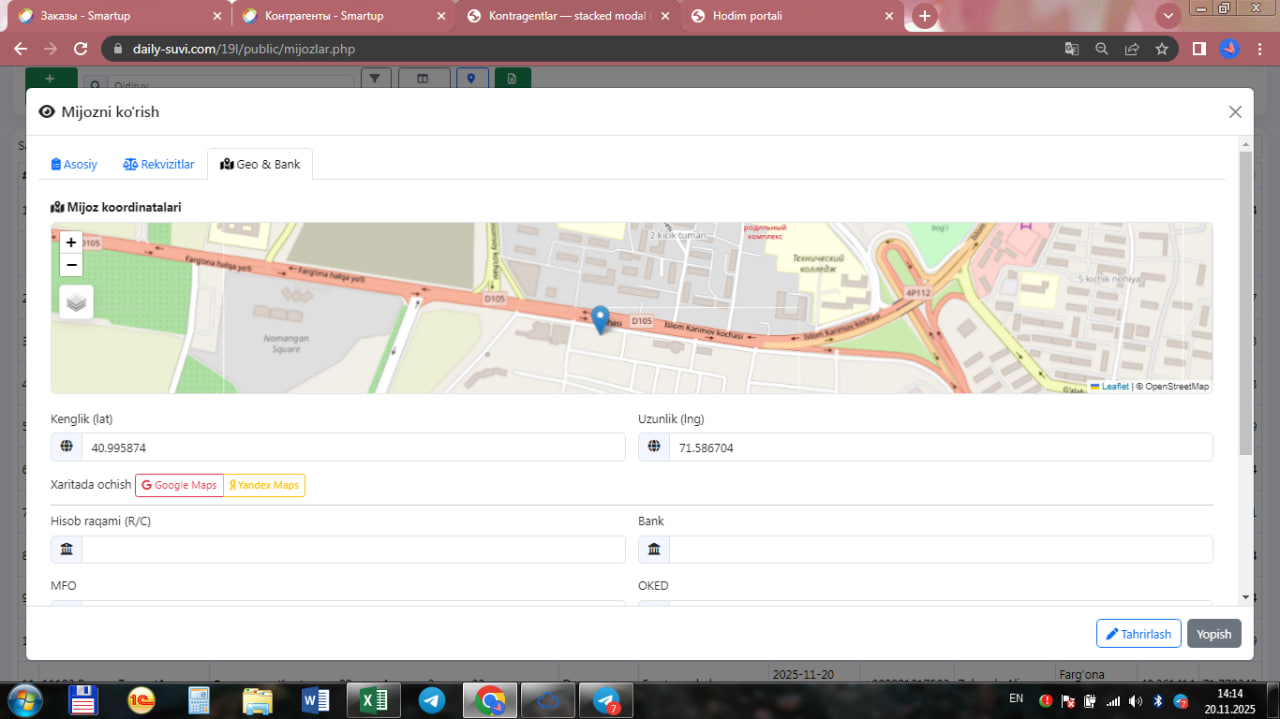Open location in Google Maps
The width and height of the screenshot is (1280, 719).
[x=179, y=485]
